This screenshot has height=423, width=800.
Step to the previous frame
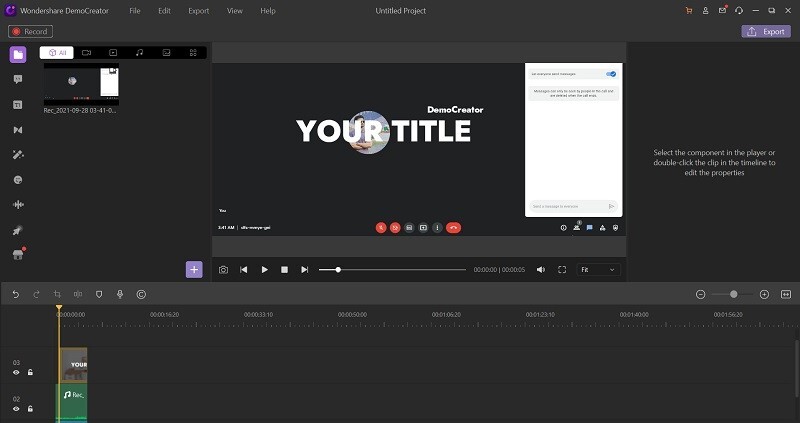243,269
